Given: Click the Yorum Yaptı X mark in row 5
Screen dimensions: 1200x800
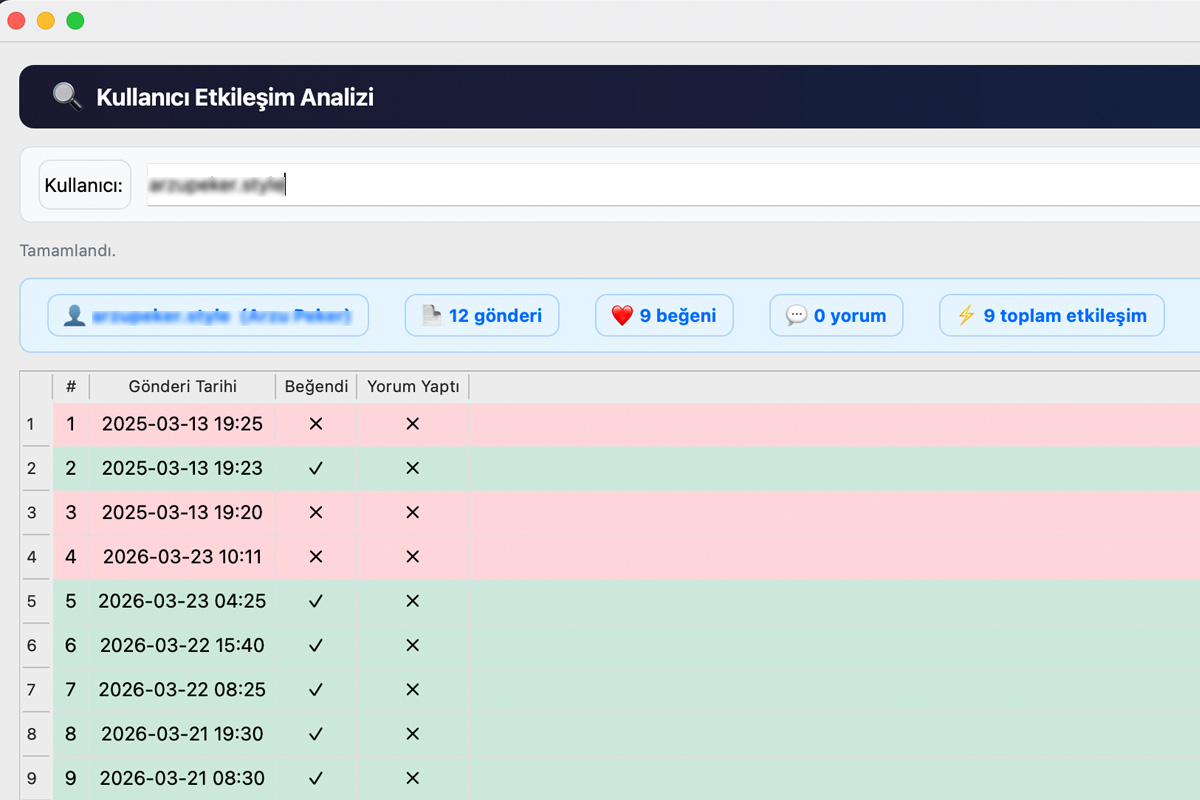Looking at the screenshot, I should (x=412, y=601).
